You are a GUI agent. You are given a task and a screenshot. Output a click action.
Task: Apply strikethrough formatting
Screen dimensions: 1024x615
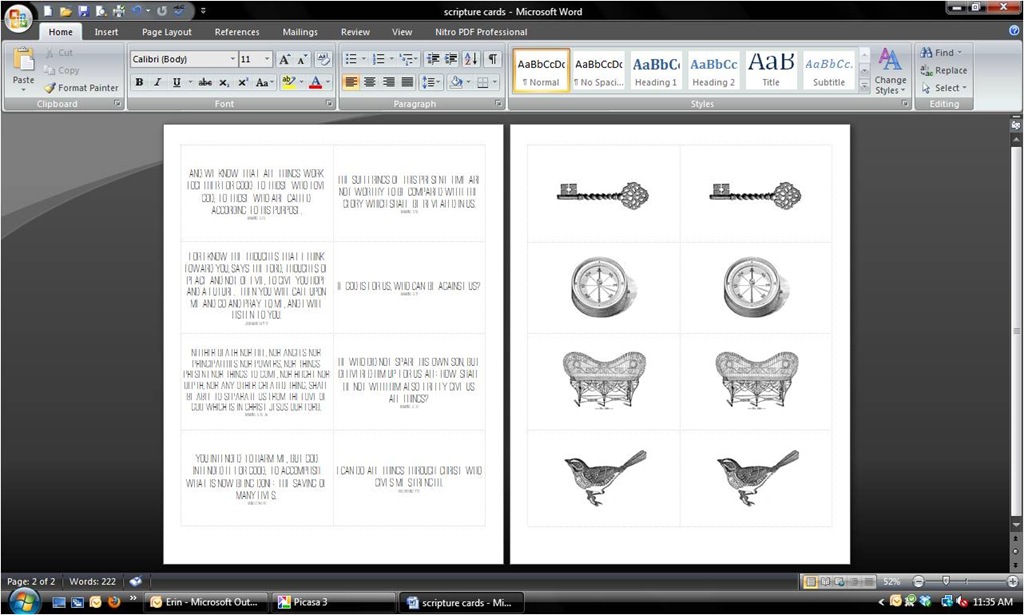(205, 82)
